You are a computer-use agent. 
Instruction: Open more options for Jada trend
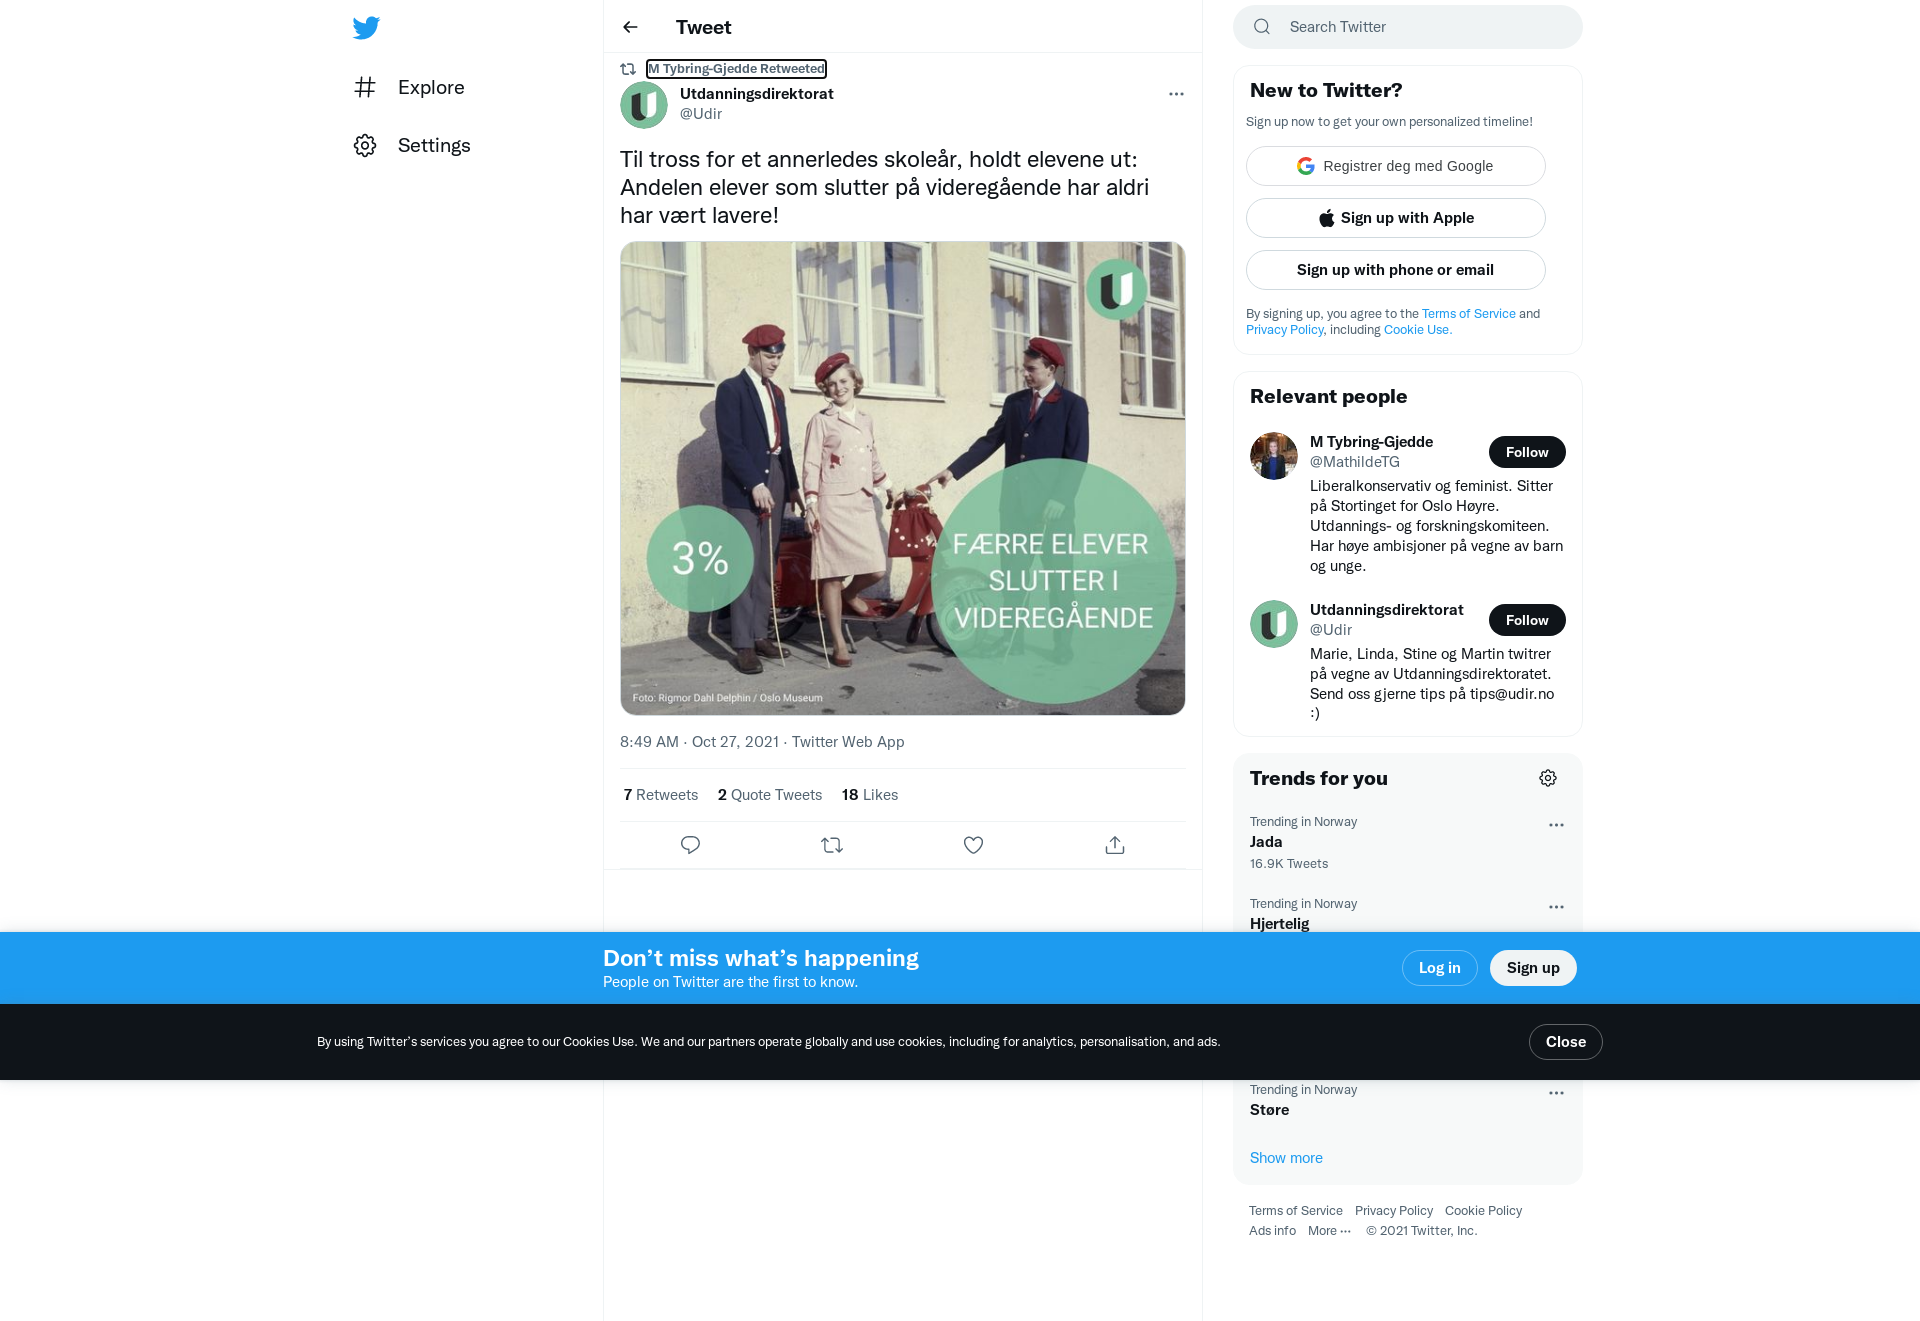click(1556, 825)
